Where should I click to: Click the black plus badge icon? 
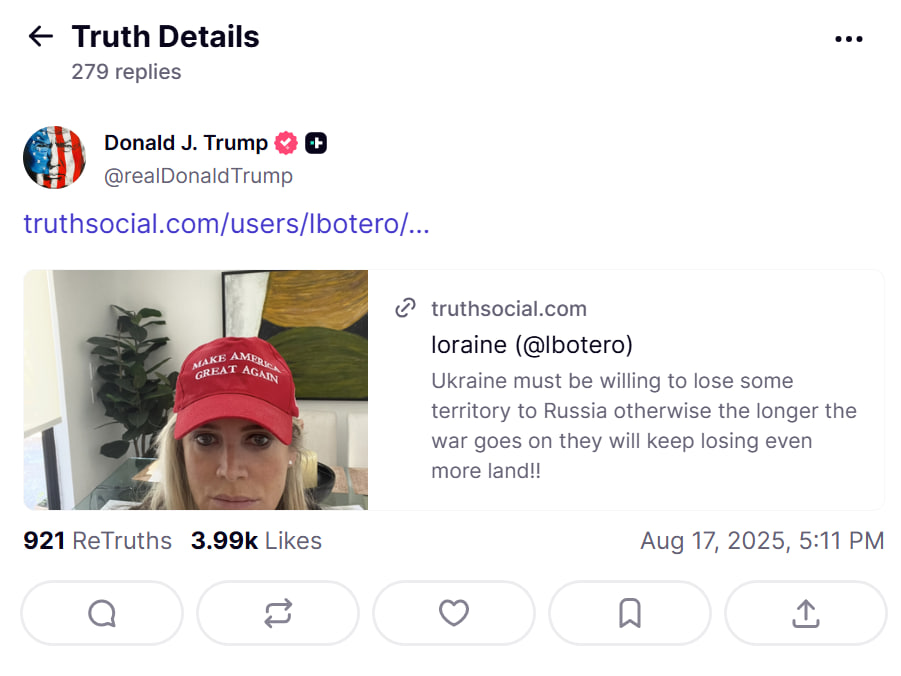(316, 143)
